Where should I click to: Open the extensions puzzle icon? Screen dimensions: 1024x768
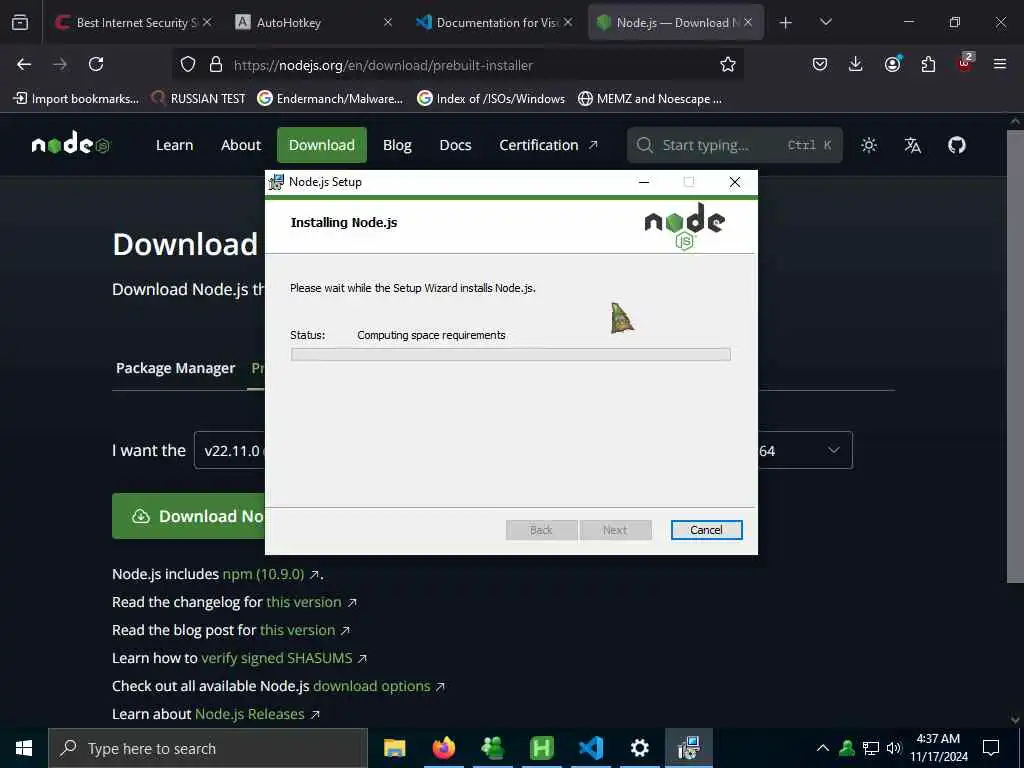[928, 64]
